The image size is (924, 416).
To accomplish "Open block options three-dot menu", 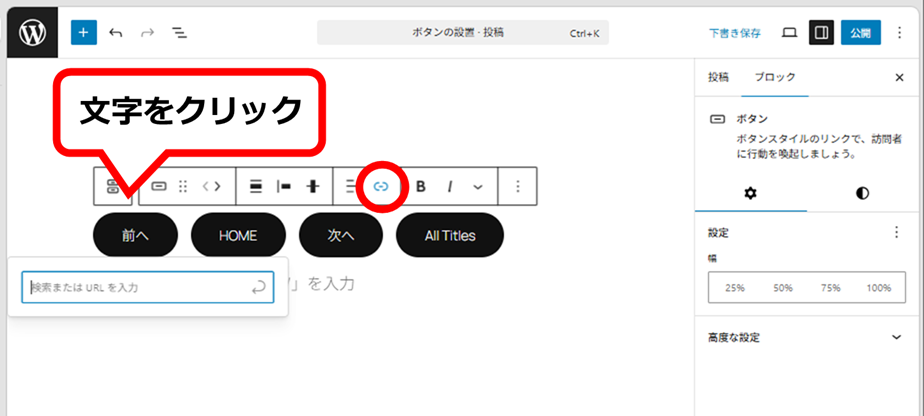I will click(517, 186).
